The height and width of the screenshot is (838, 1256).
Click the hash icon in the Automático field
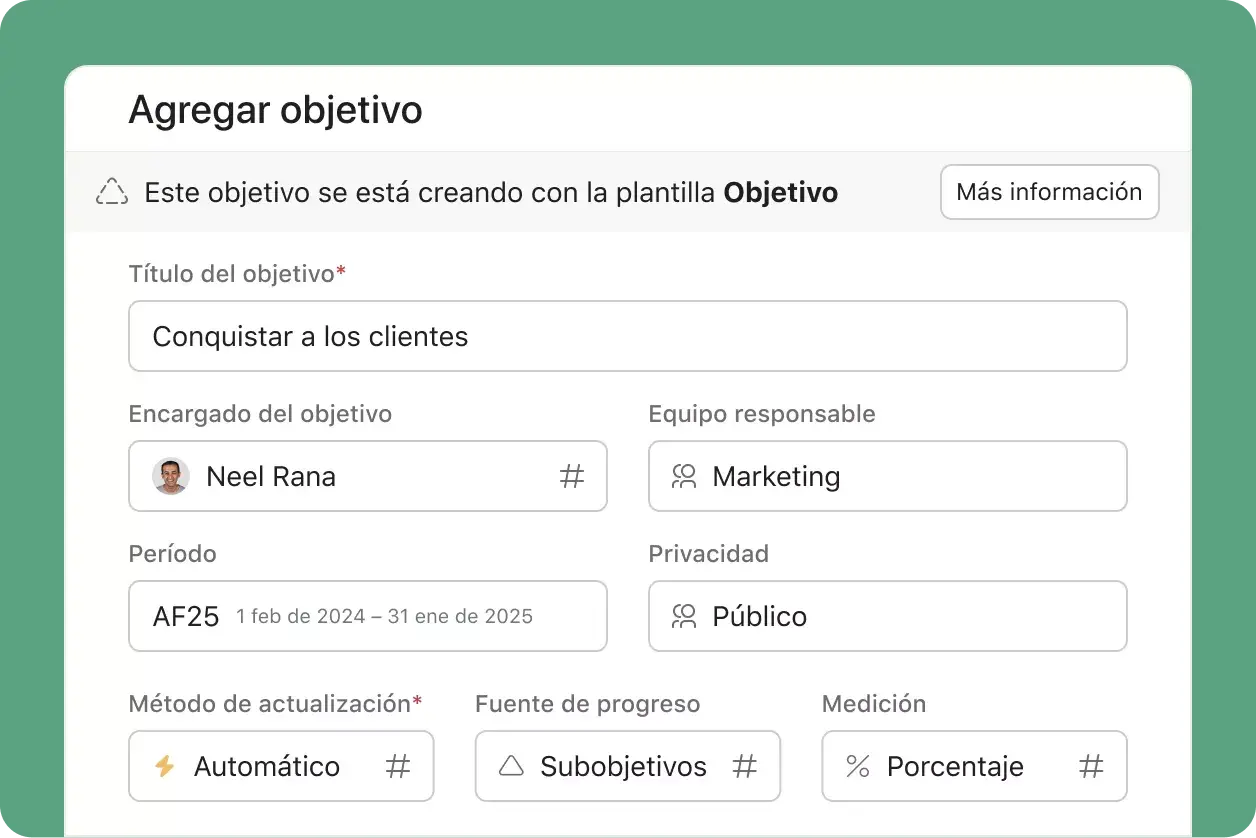[398, 767]
